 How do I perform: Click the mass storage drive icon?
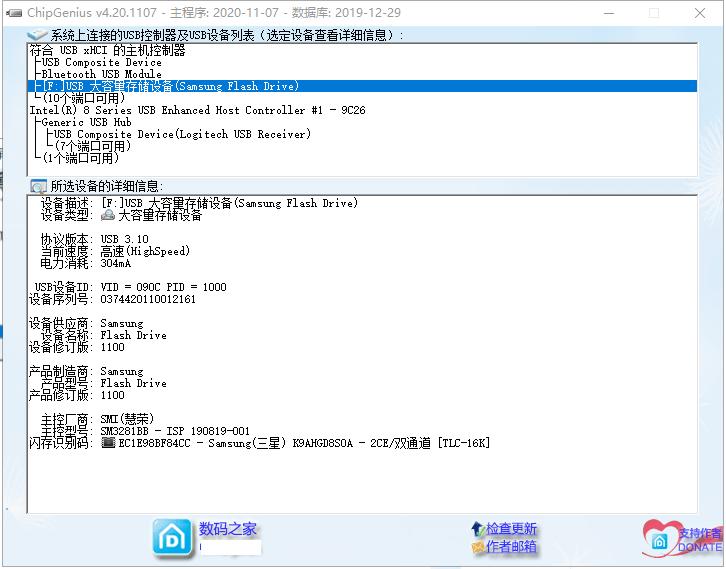point(108,215)
